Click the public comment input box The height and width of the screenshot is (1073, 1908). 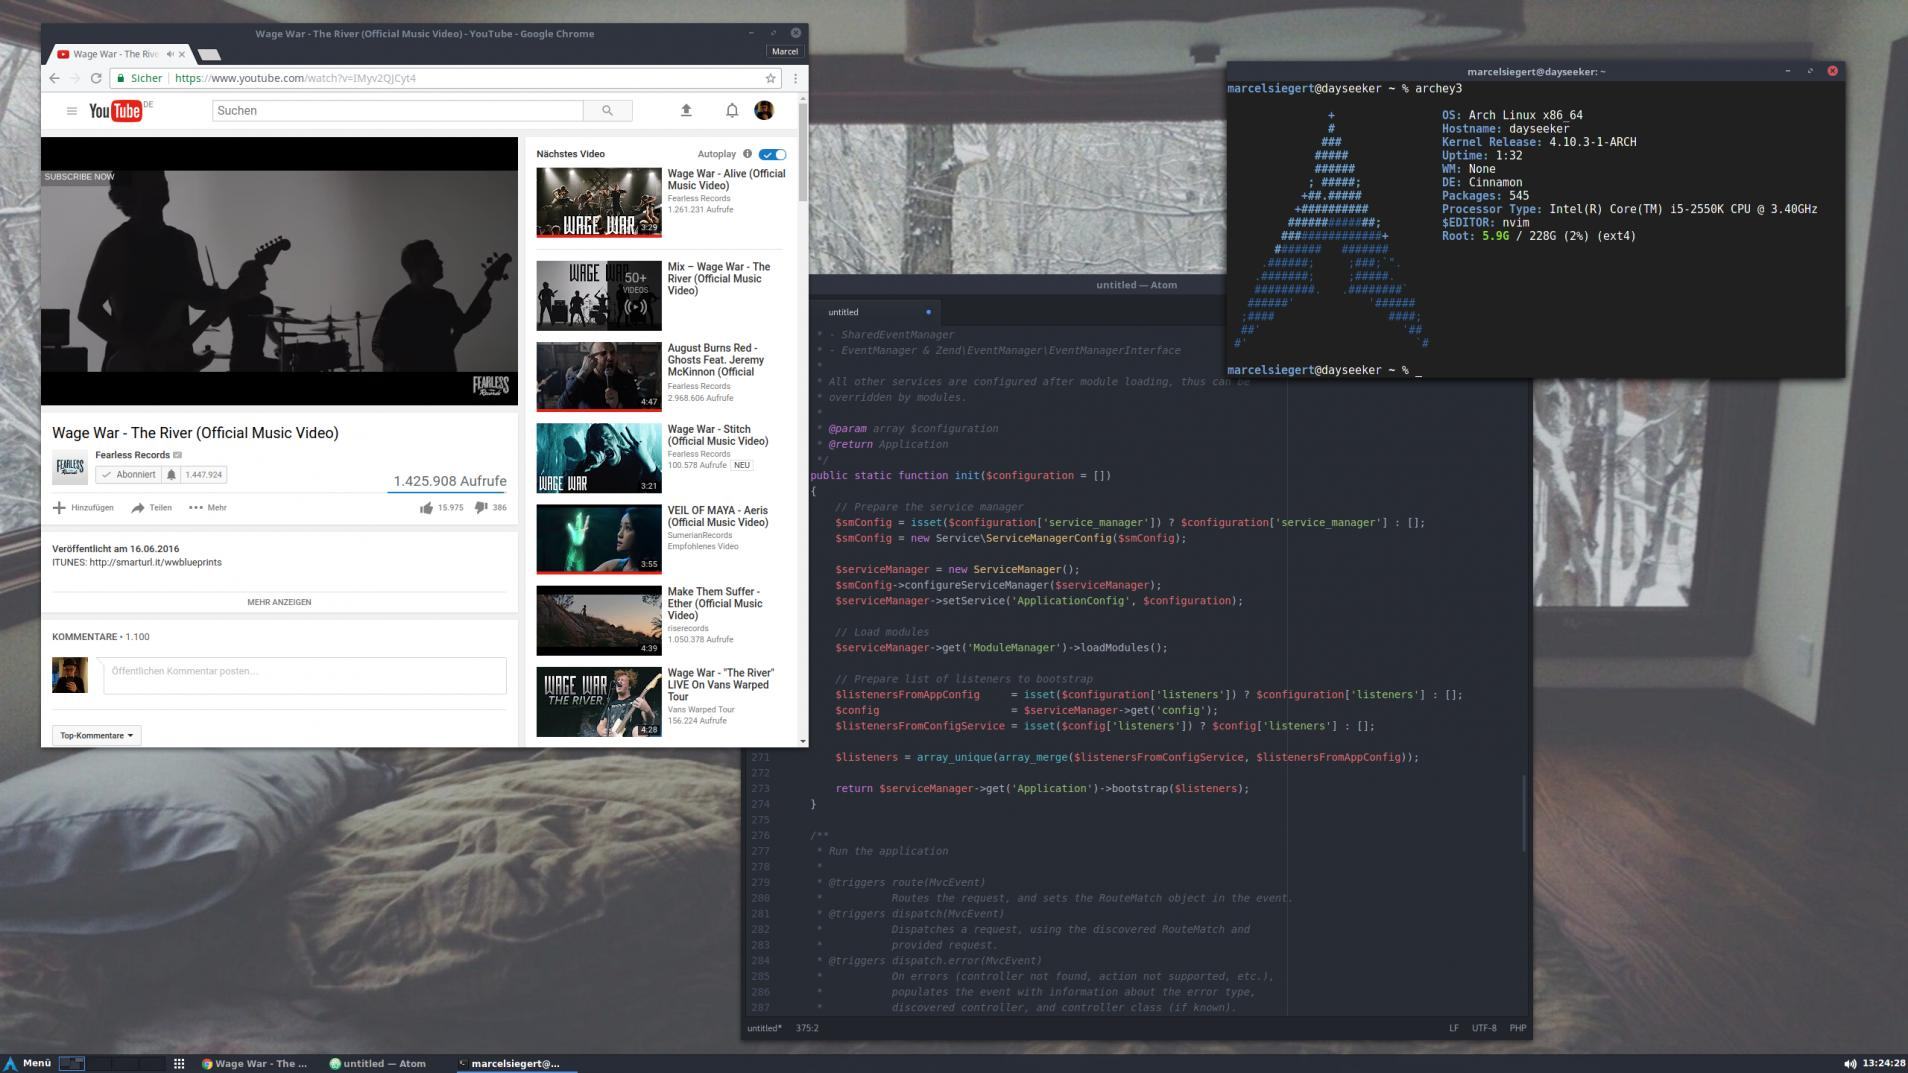tap(304, 676)
